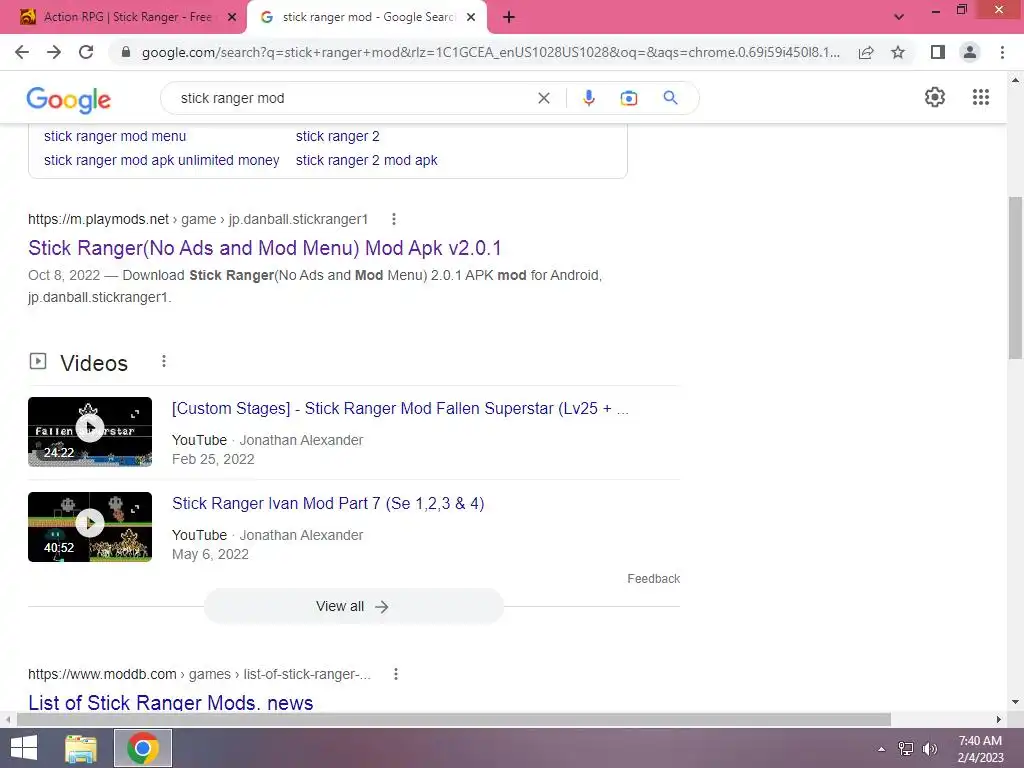
Task: Click the Chrome taskbar icon
Action: coord(143,748)
